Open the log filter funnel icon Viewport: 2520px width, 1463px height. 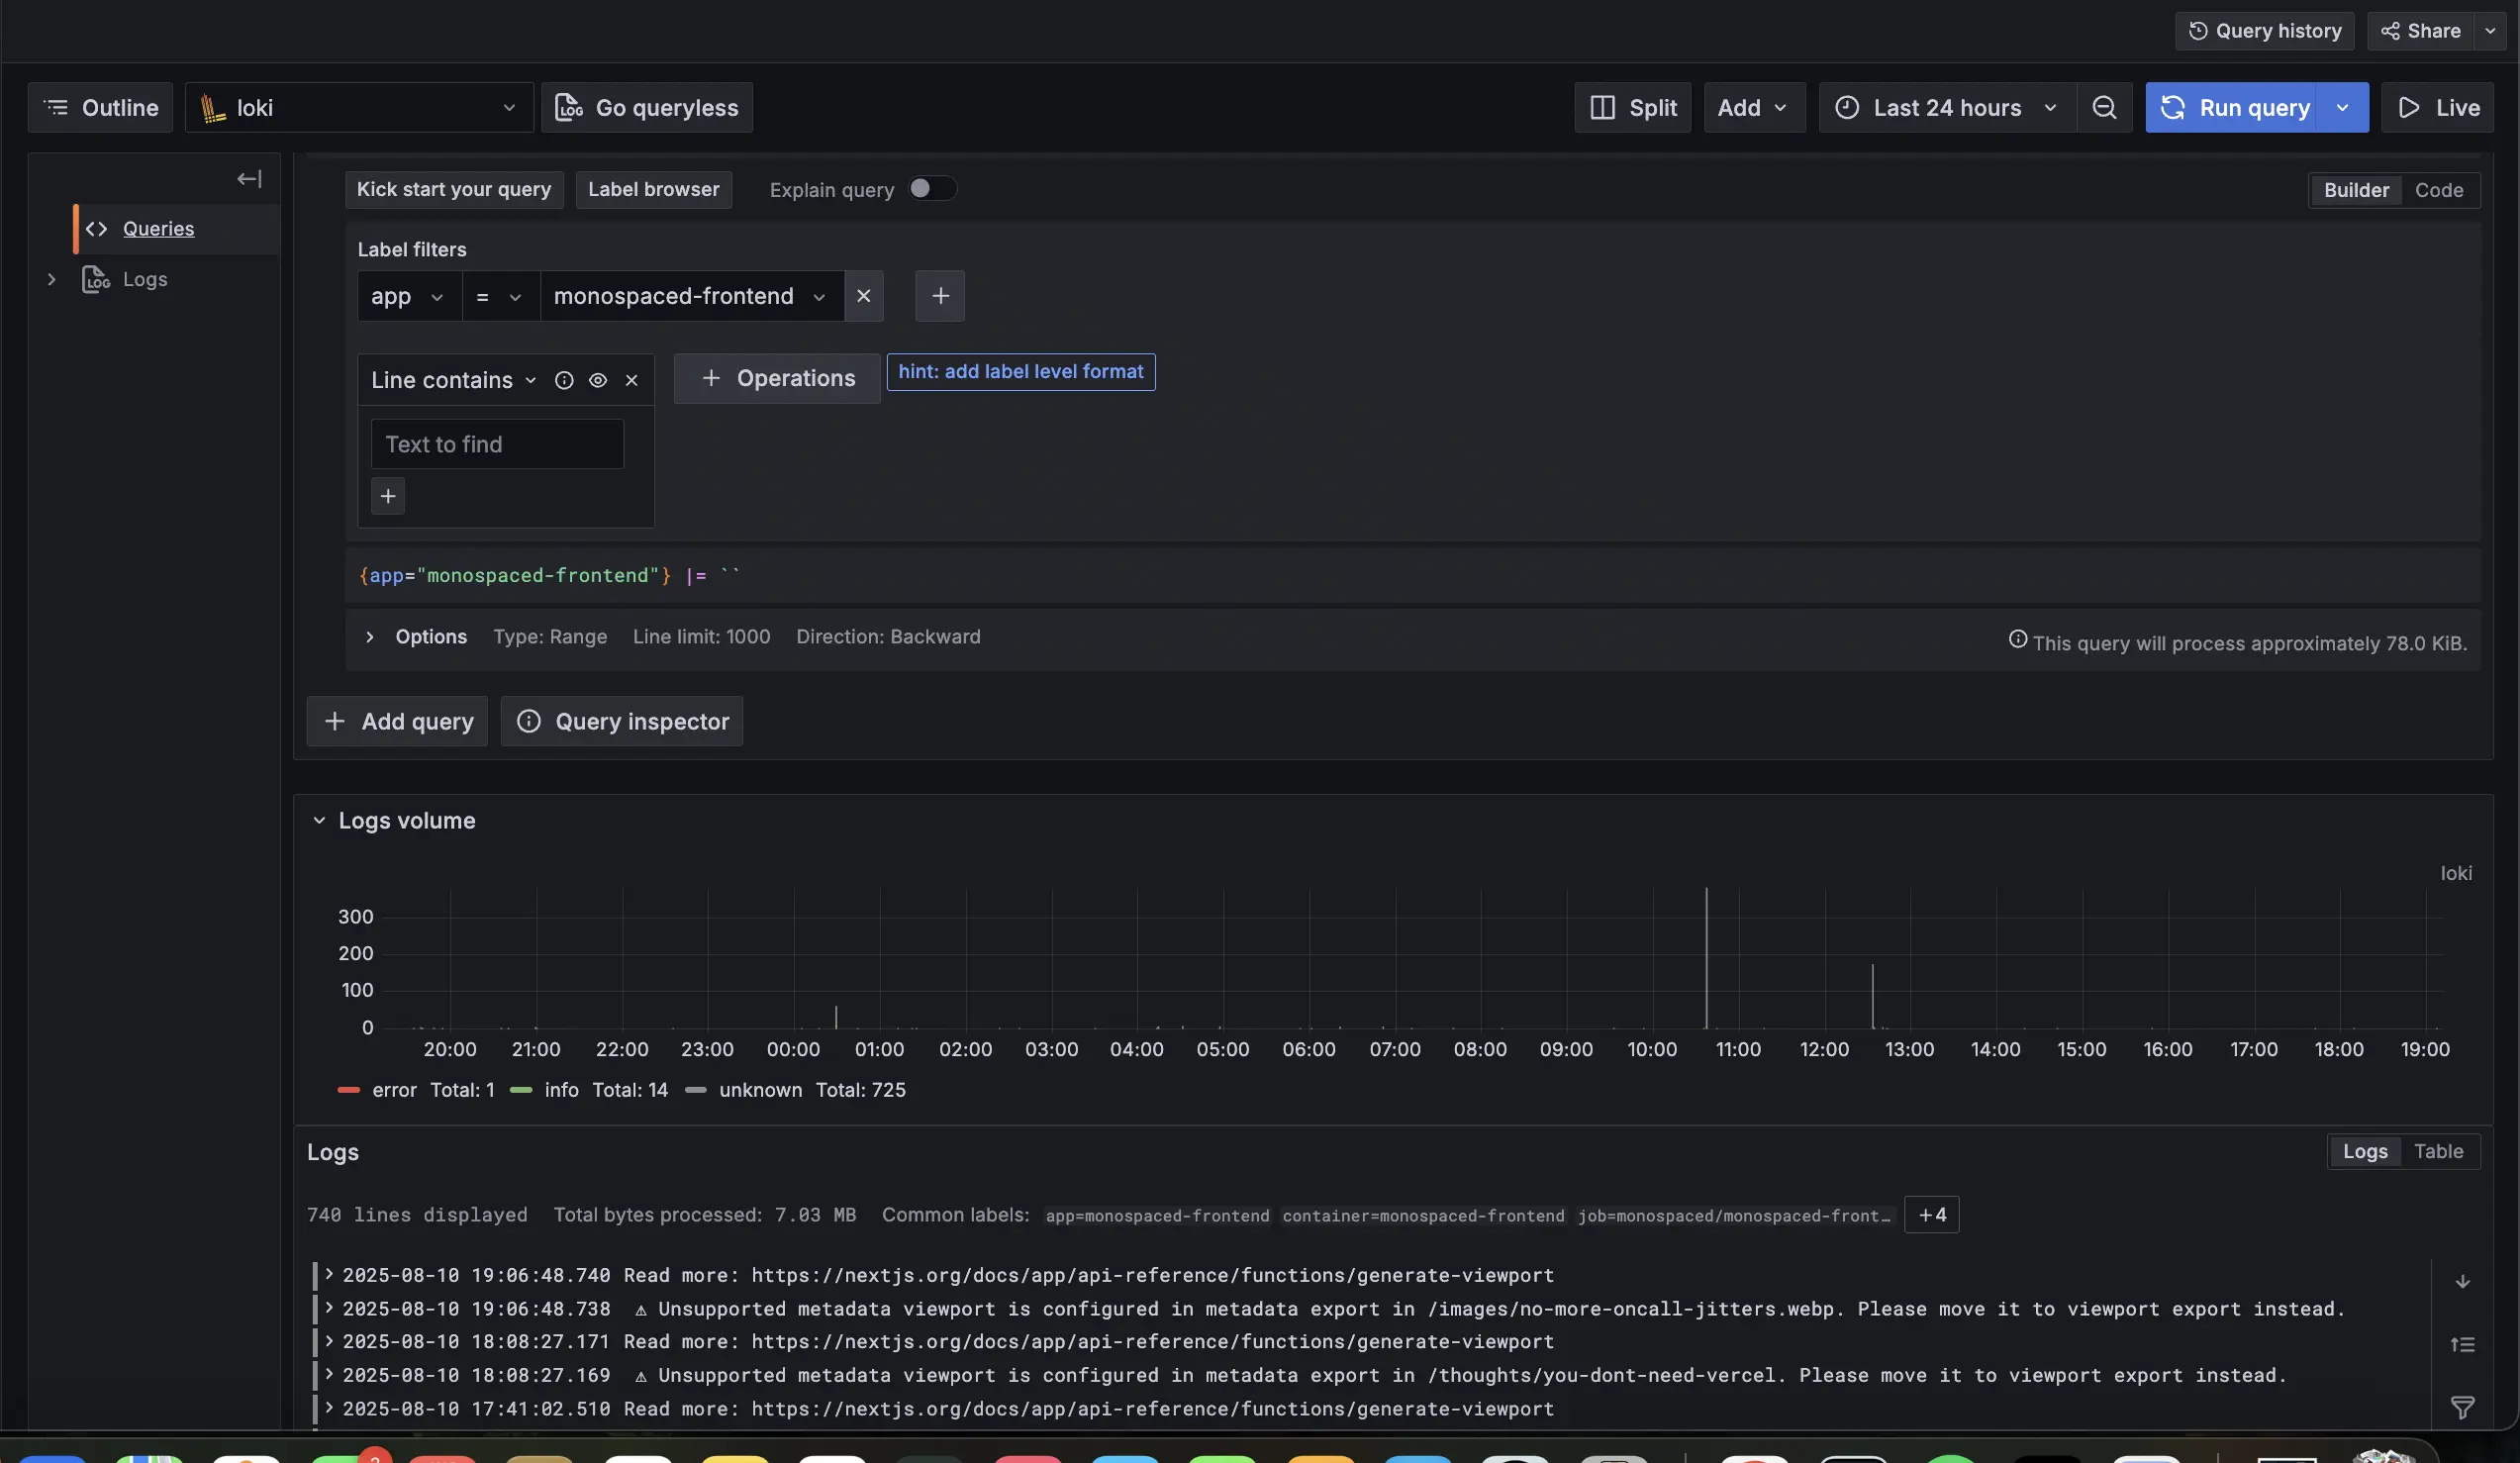2463,1407
